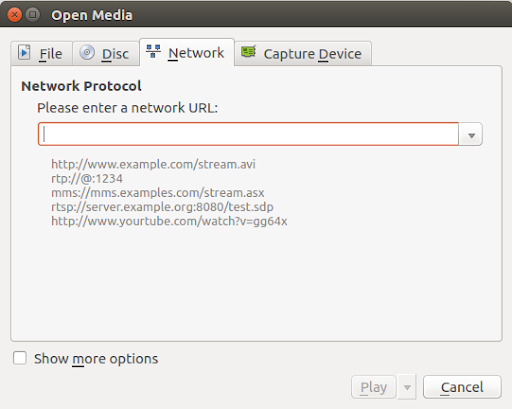Click the example rtsp://server.example.org URL text

162,207
